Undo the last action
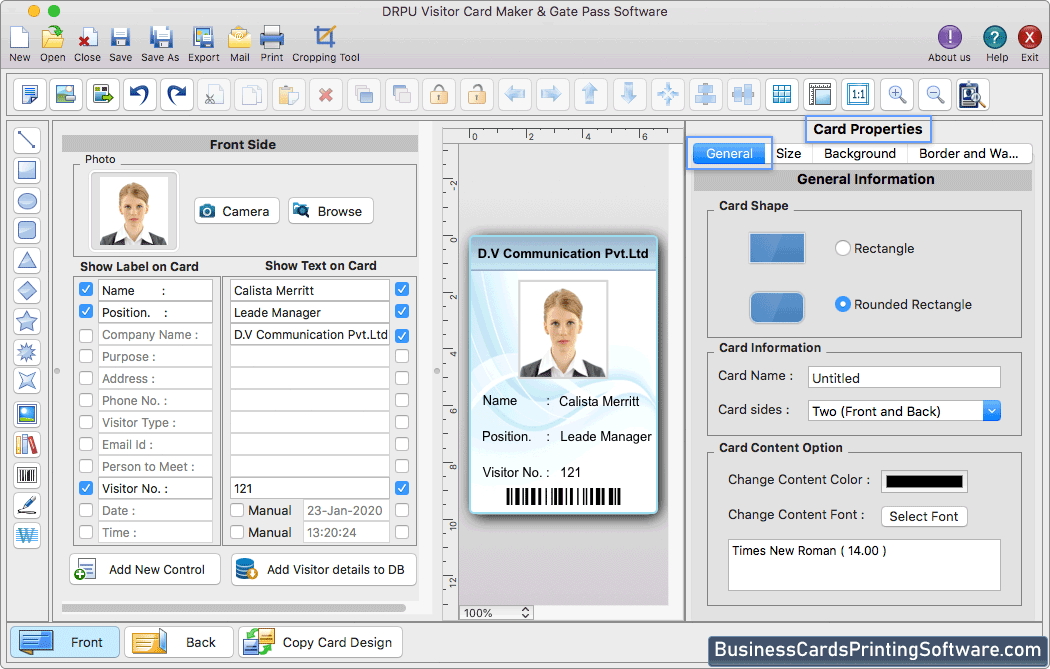 [x=139, y=94]
